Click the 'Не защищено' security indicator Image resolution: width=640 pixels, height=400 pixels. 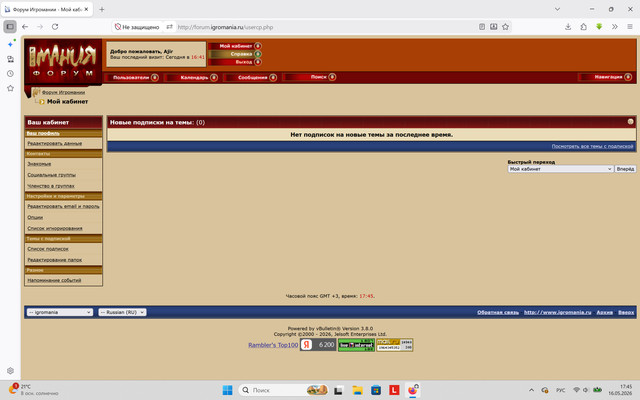tap(137, 27)
